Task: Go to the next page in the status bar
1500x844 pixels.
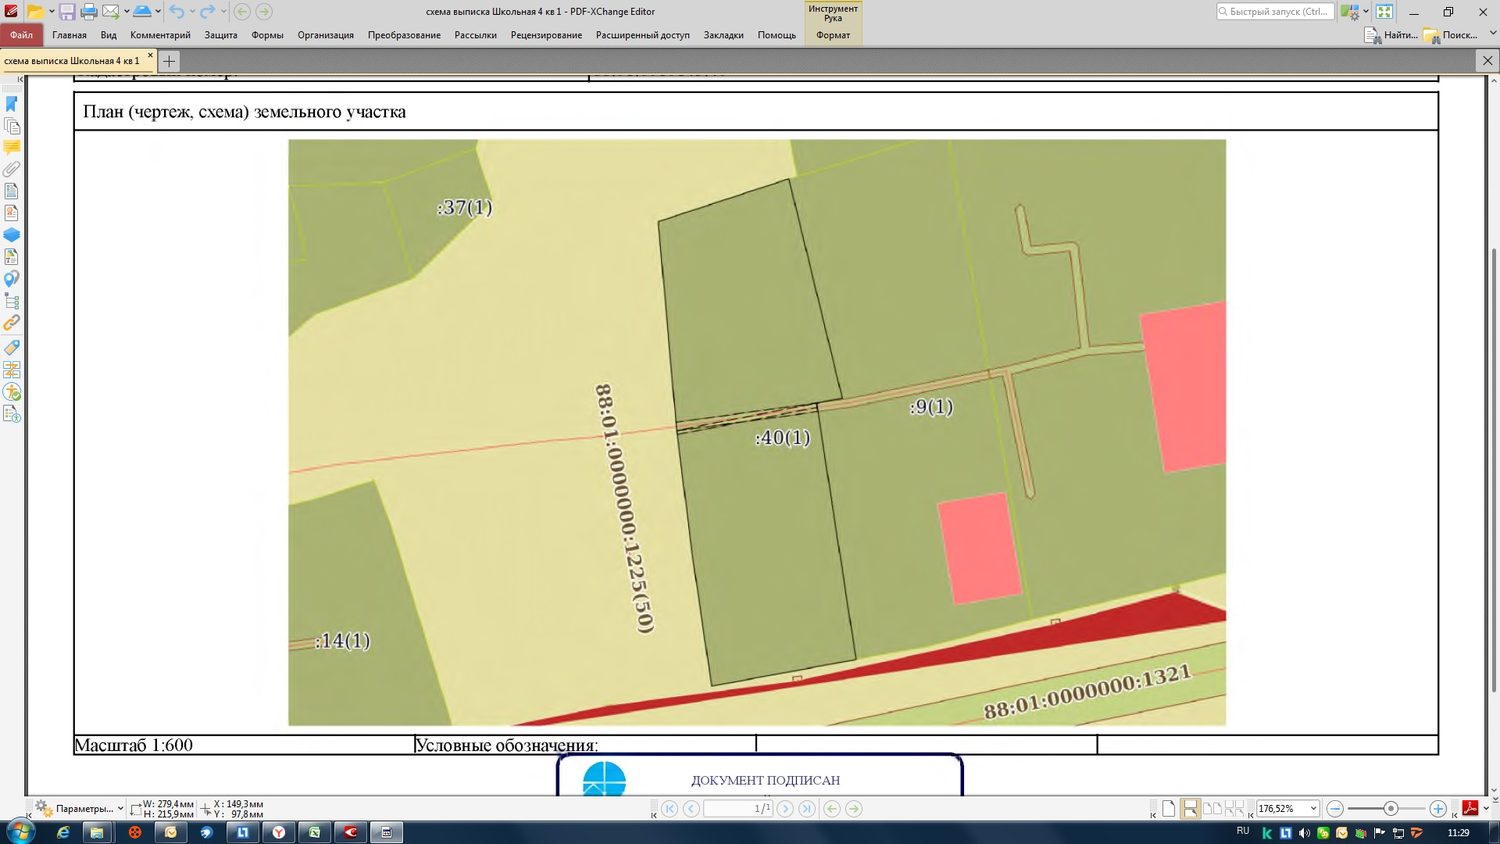Action: pos(785,808)
